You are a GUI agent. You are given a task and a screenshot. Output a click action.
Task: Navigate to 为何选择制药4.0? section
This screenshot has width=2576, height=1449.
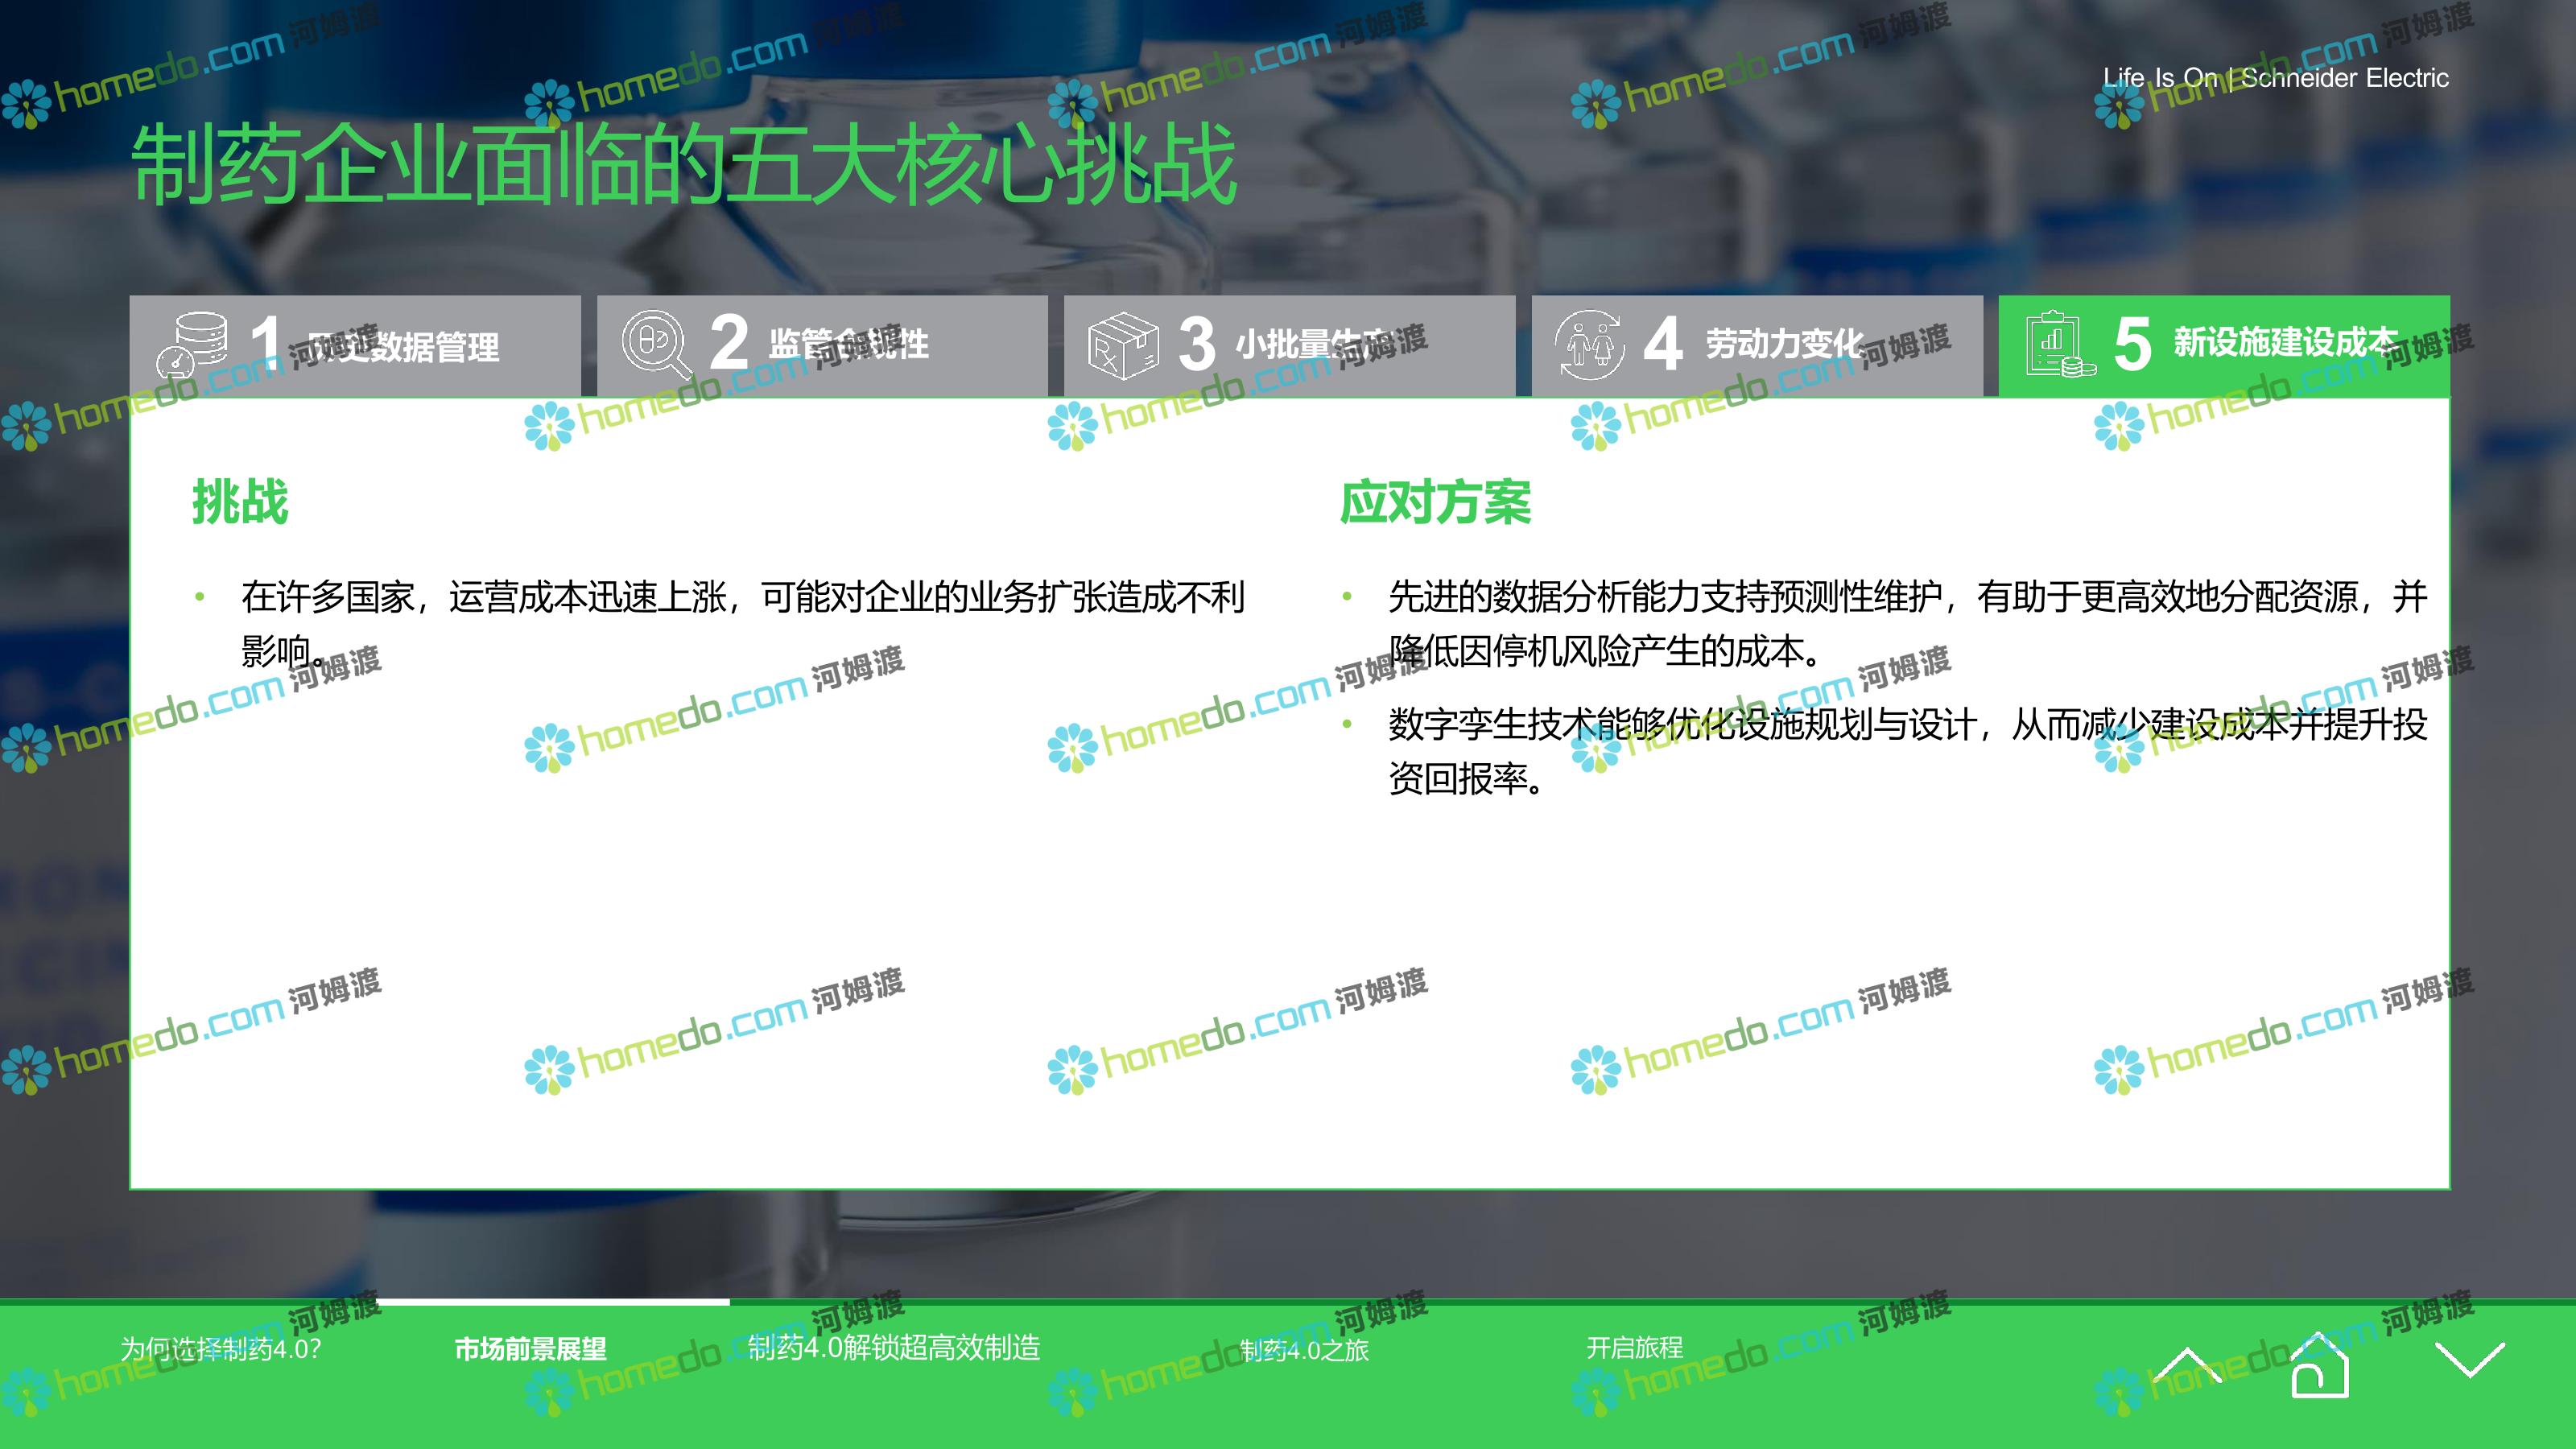[221, 1349]
